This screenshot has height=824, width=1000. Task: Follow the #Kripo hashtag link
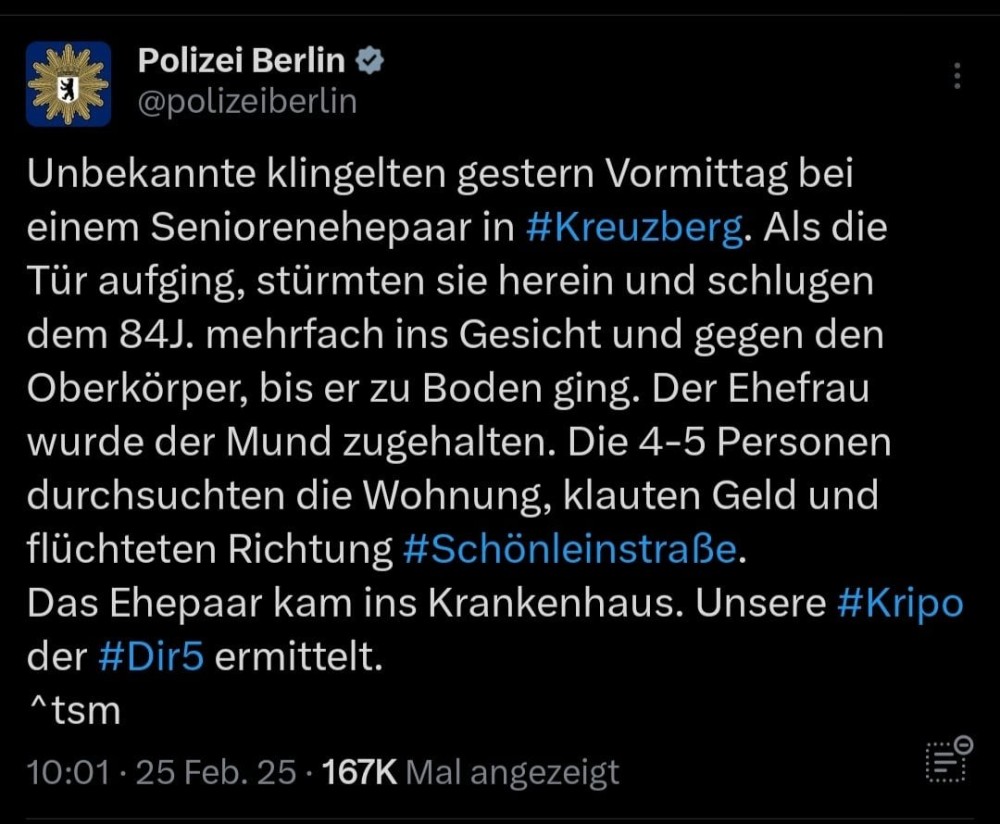(900, 603)
